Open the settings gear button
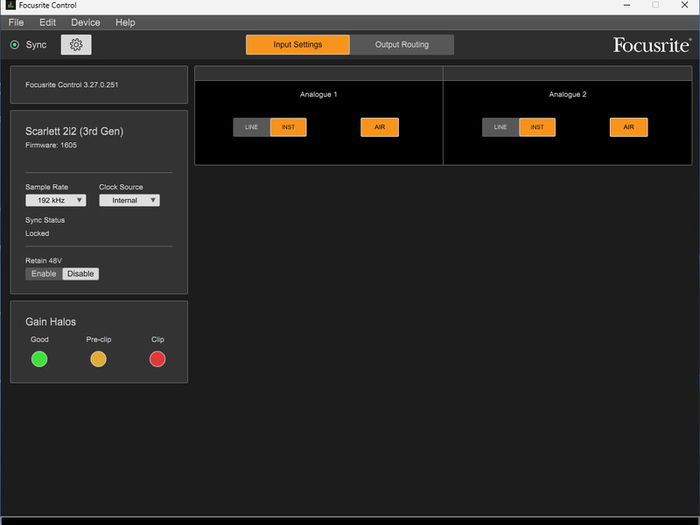The image size is (700, 525). coord(76,45)
